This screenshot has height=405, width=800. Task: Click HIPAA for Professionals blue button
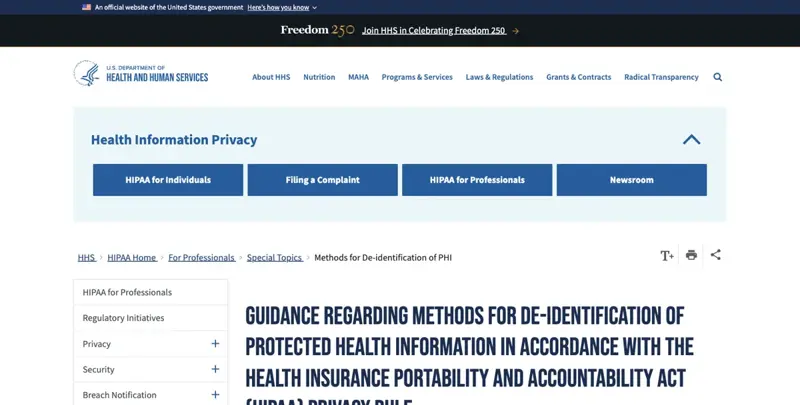[477, 180]
